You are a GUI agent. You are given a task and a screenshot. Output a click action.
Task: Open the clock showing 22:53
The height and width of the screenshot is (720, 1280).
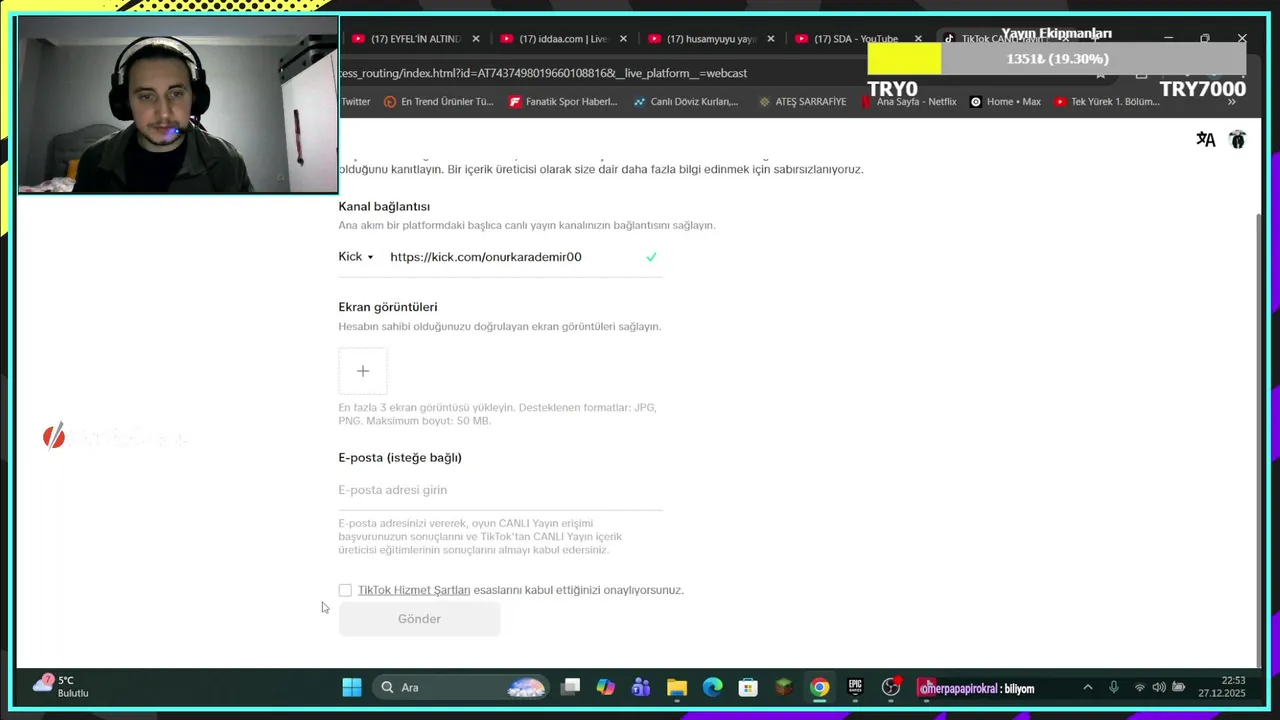pyautogui.click(x=1224, y=687)
